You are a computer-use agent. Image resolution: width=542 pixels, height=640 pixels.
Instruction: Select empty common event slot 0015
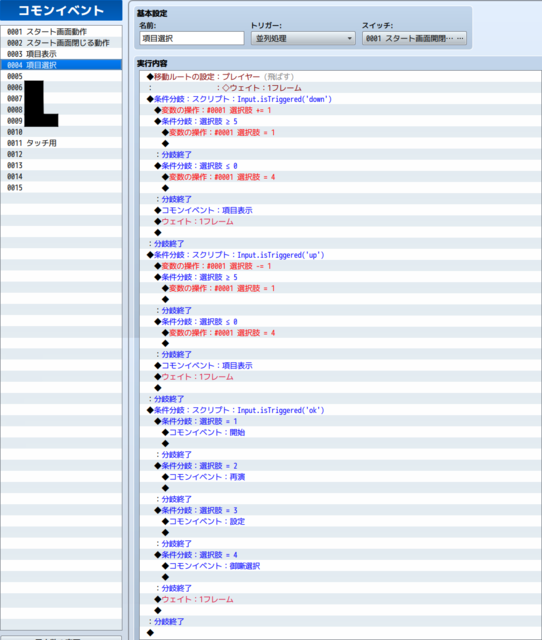point(61,188)
